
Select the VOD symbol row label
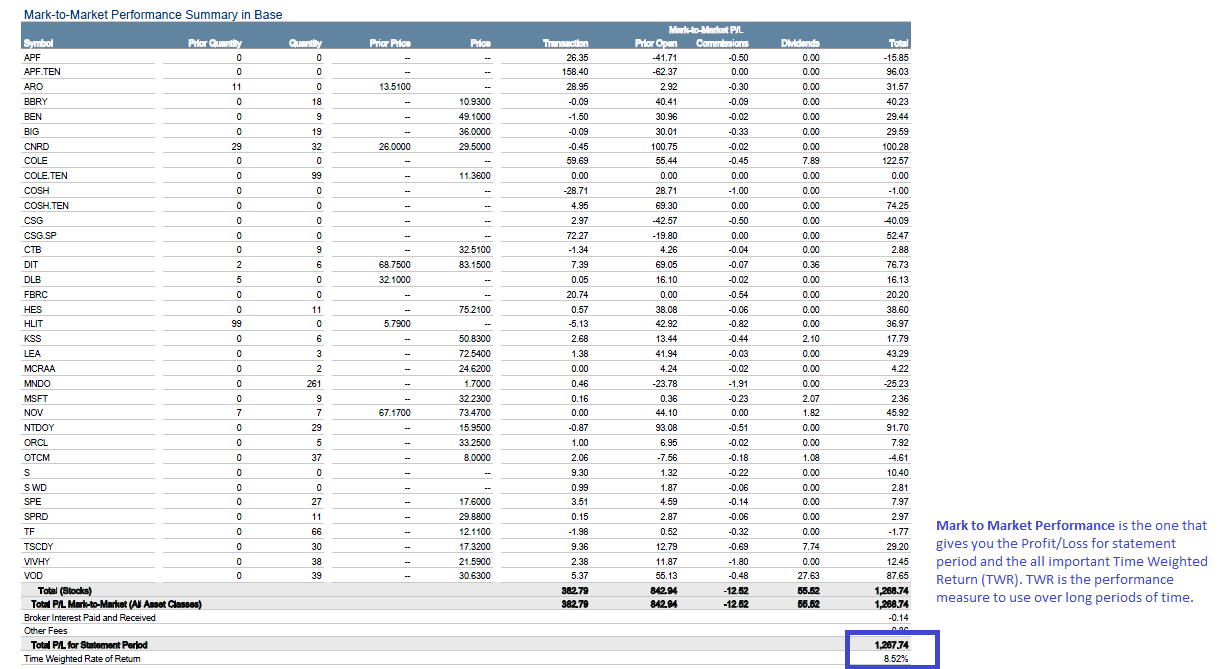34,576
